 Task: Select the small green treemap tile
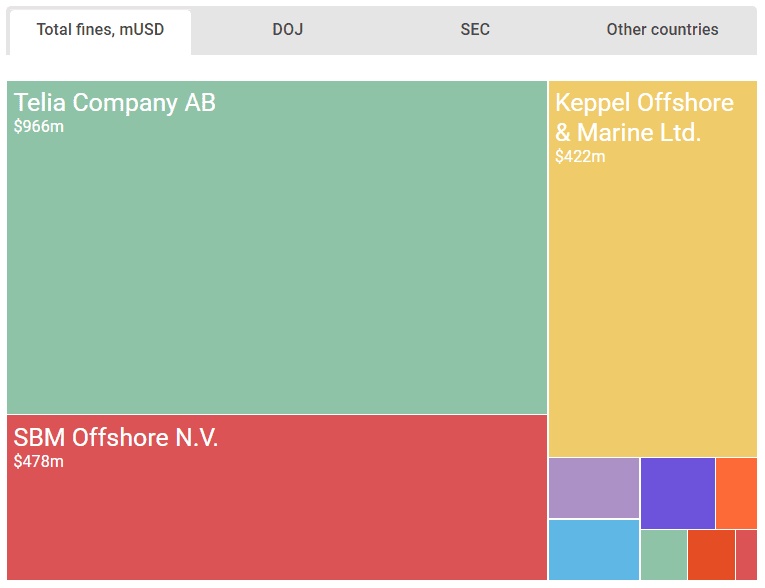click(664, 555)
